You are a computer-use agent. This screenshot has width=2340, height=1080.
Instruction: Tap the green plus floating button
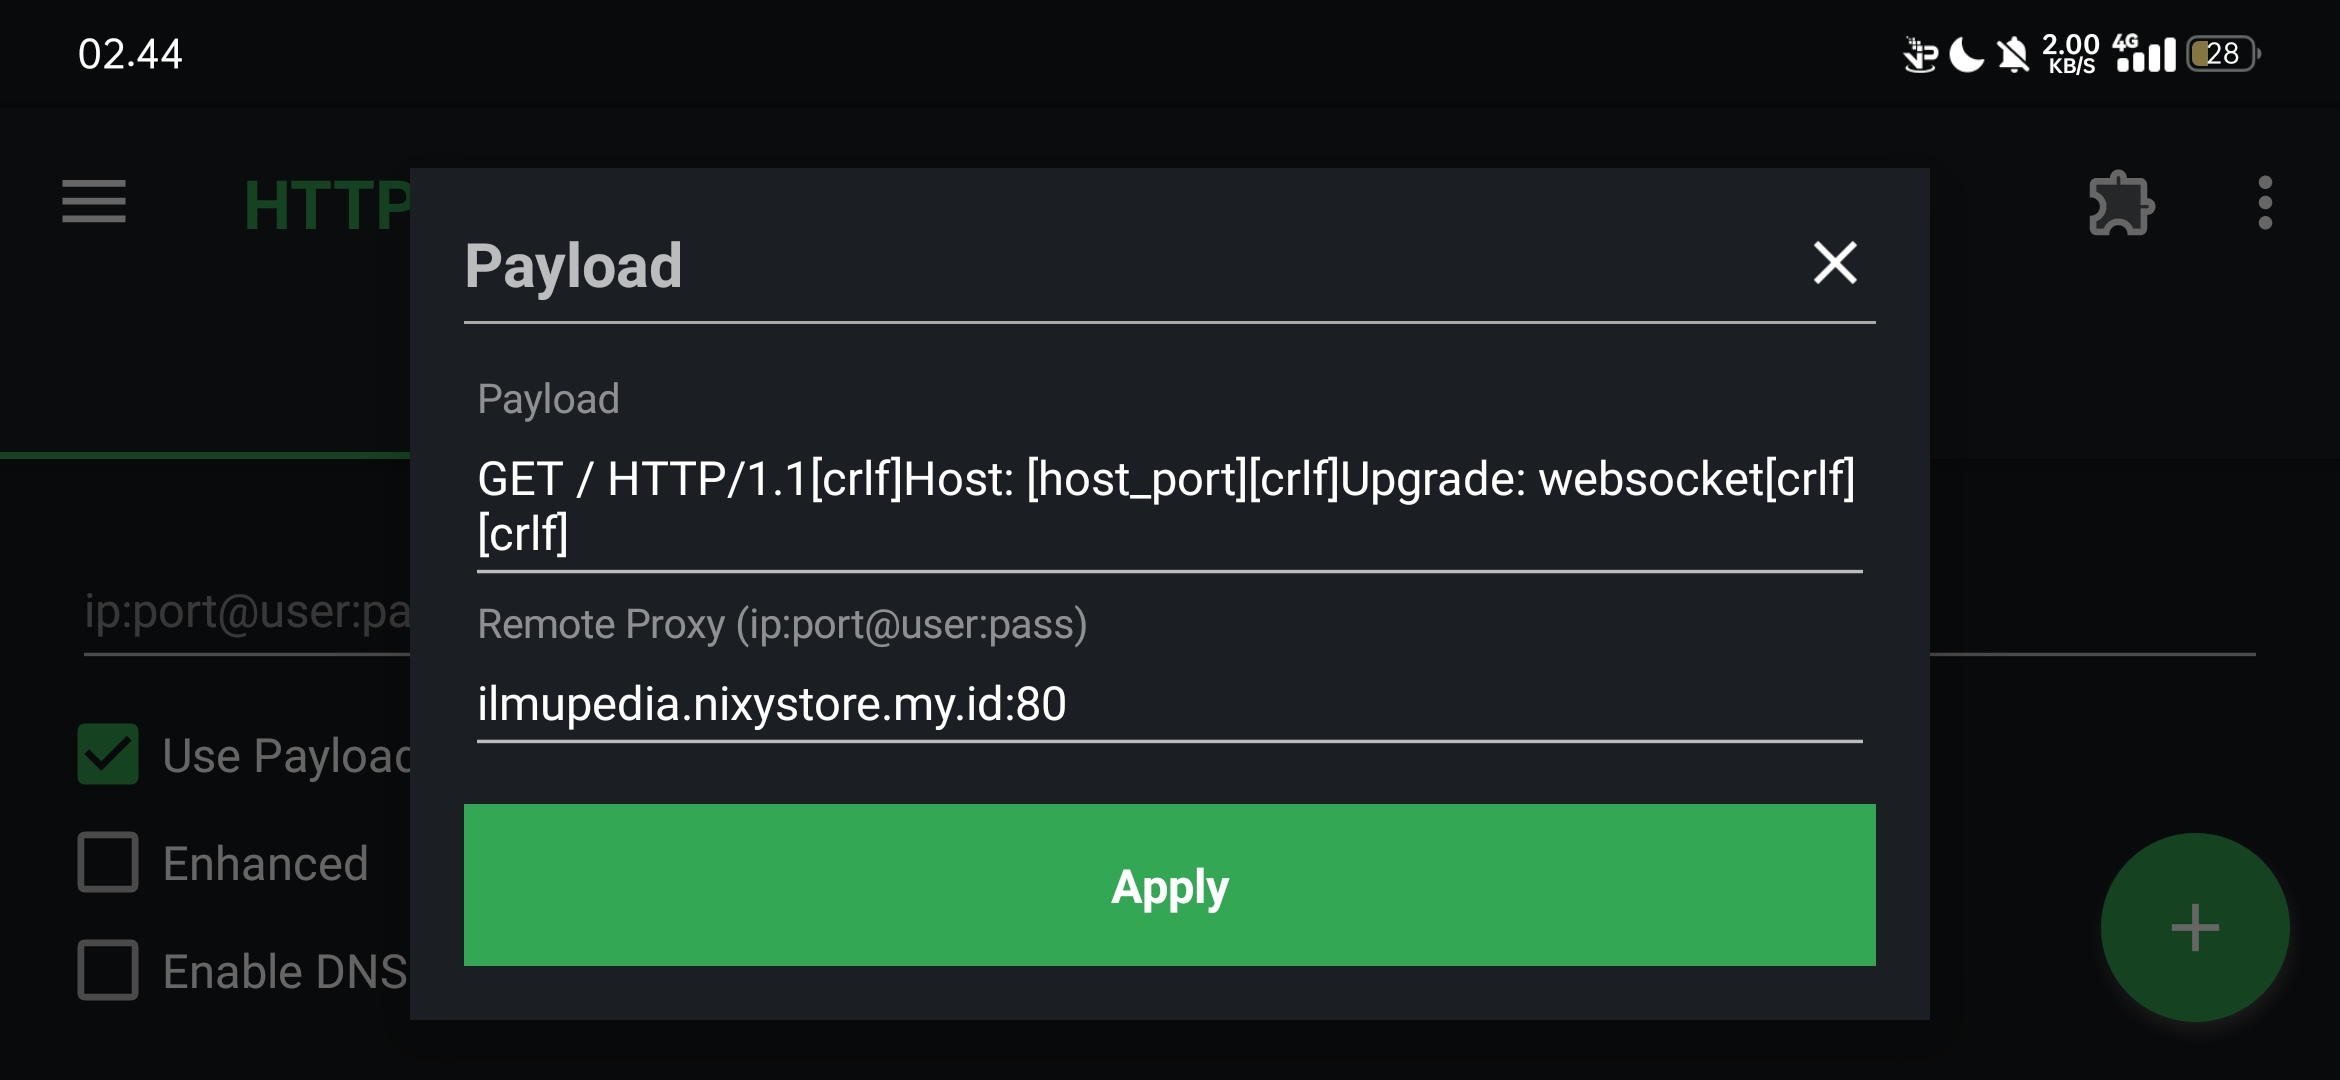pos(2194,927)
